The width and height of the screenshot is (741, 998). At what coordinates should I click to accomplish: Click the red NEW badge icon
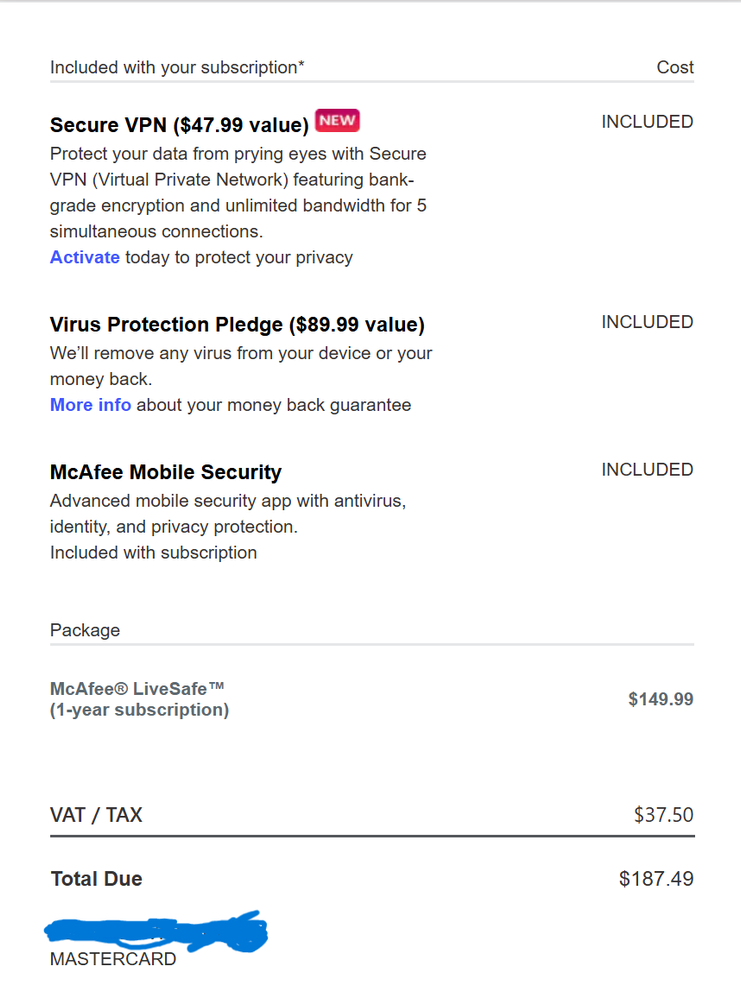337,121
